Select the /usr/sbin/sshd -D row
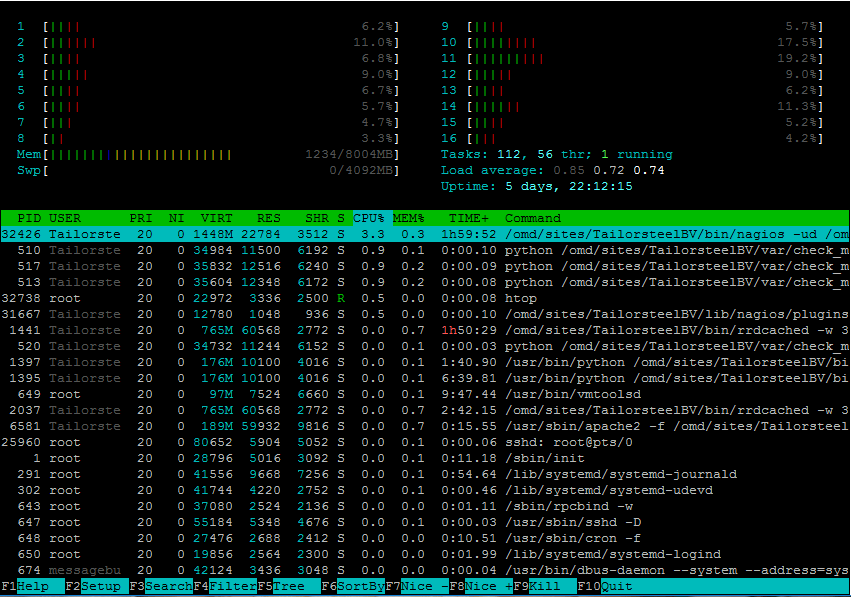851x597 pixels. (x=425, y=523)
